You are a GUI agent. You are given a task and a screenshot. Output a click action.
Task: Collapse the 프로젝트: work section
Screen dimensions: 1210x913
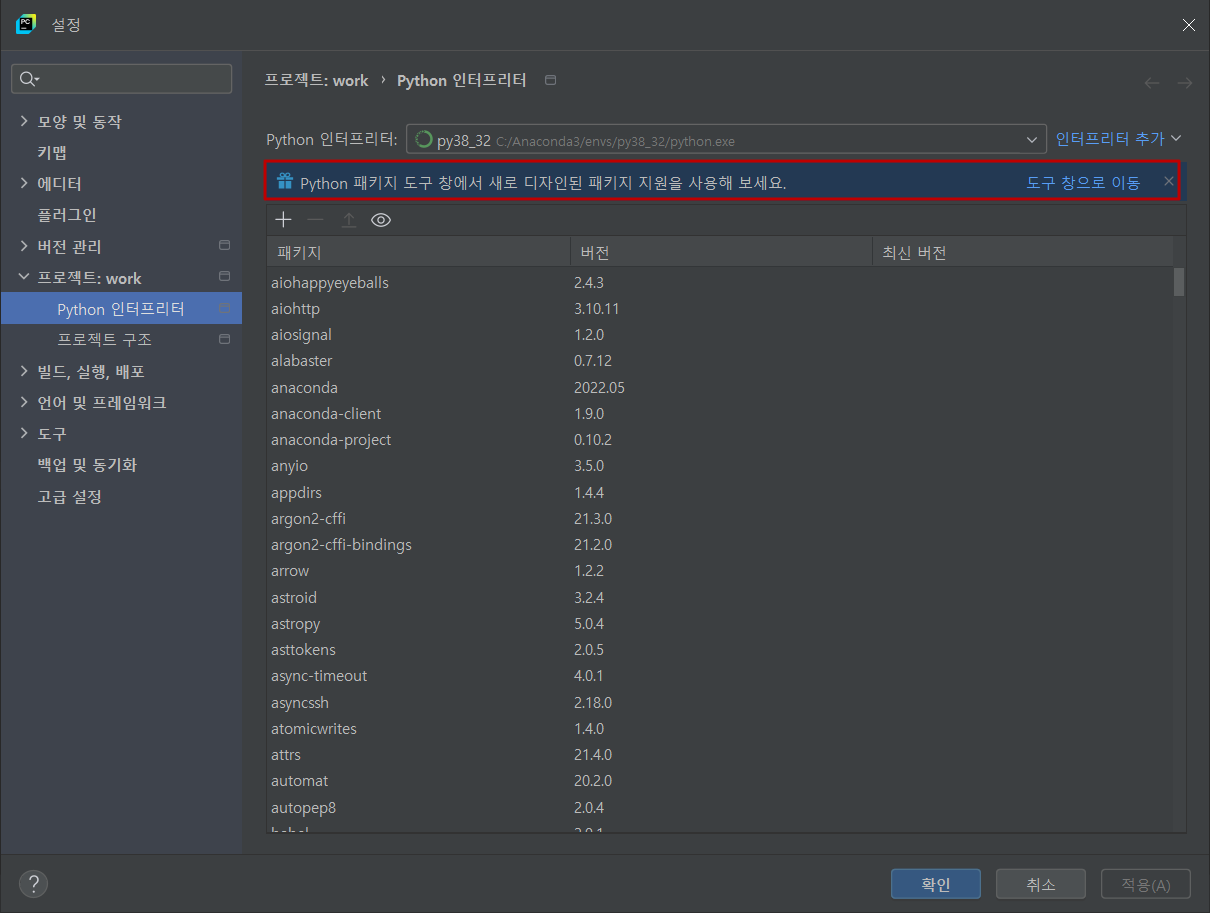(x=24, y=277)
